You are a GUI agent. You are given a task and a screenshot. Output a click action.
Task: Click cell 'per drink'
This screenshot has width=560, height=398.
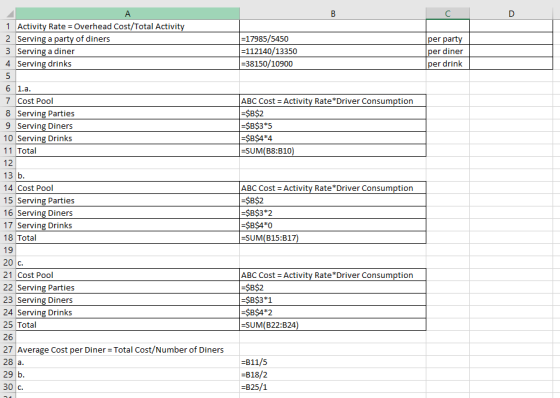(x=448, y=64)
